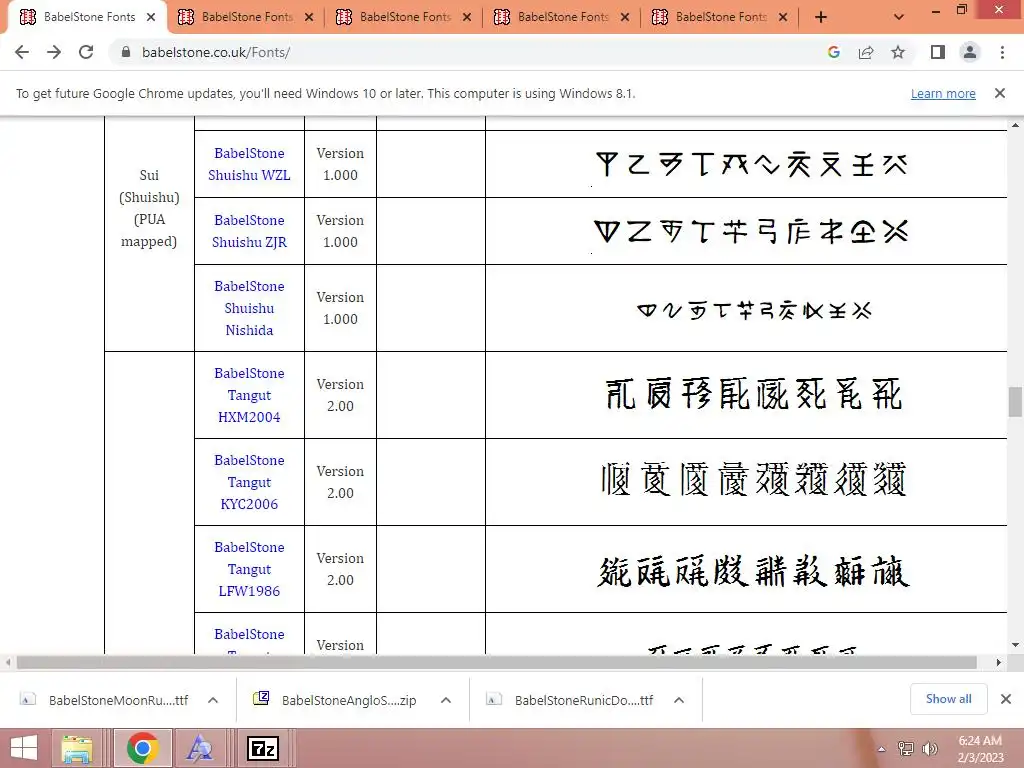Open the BabelStone Shuishu ZJR font link
Screen dimensions: 1024x768
[x=249, y=231]
